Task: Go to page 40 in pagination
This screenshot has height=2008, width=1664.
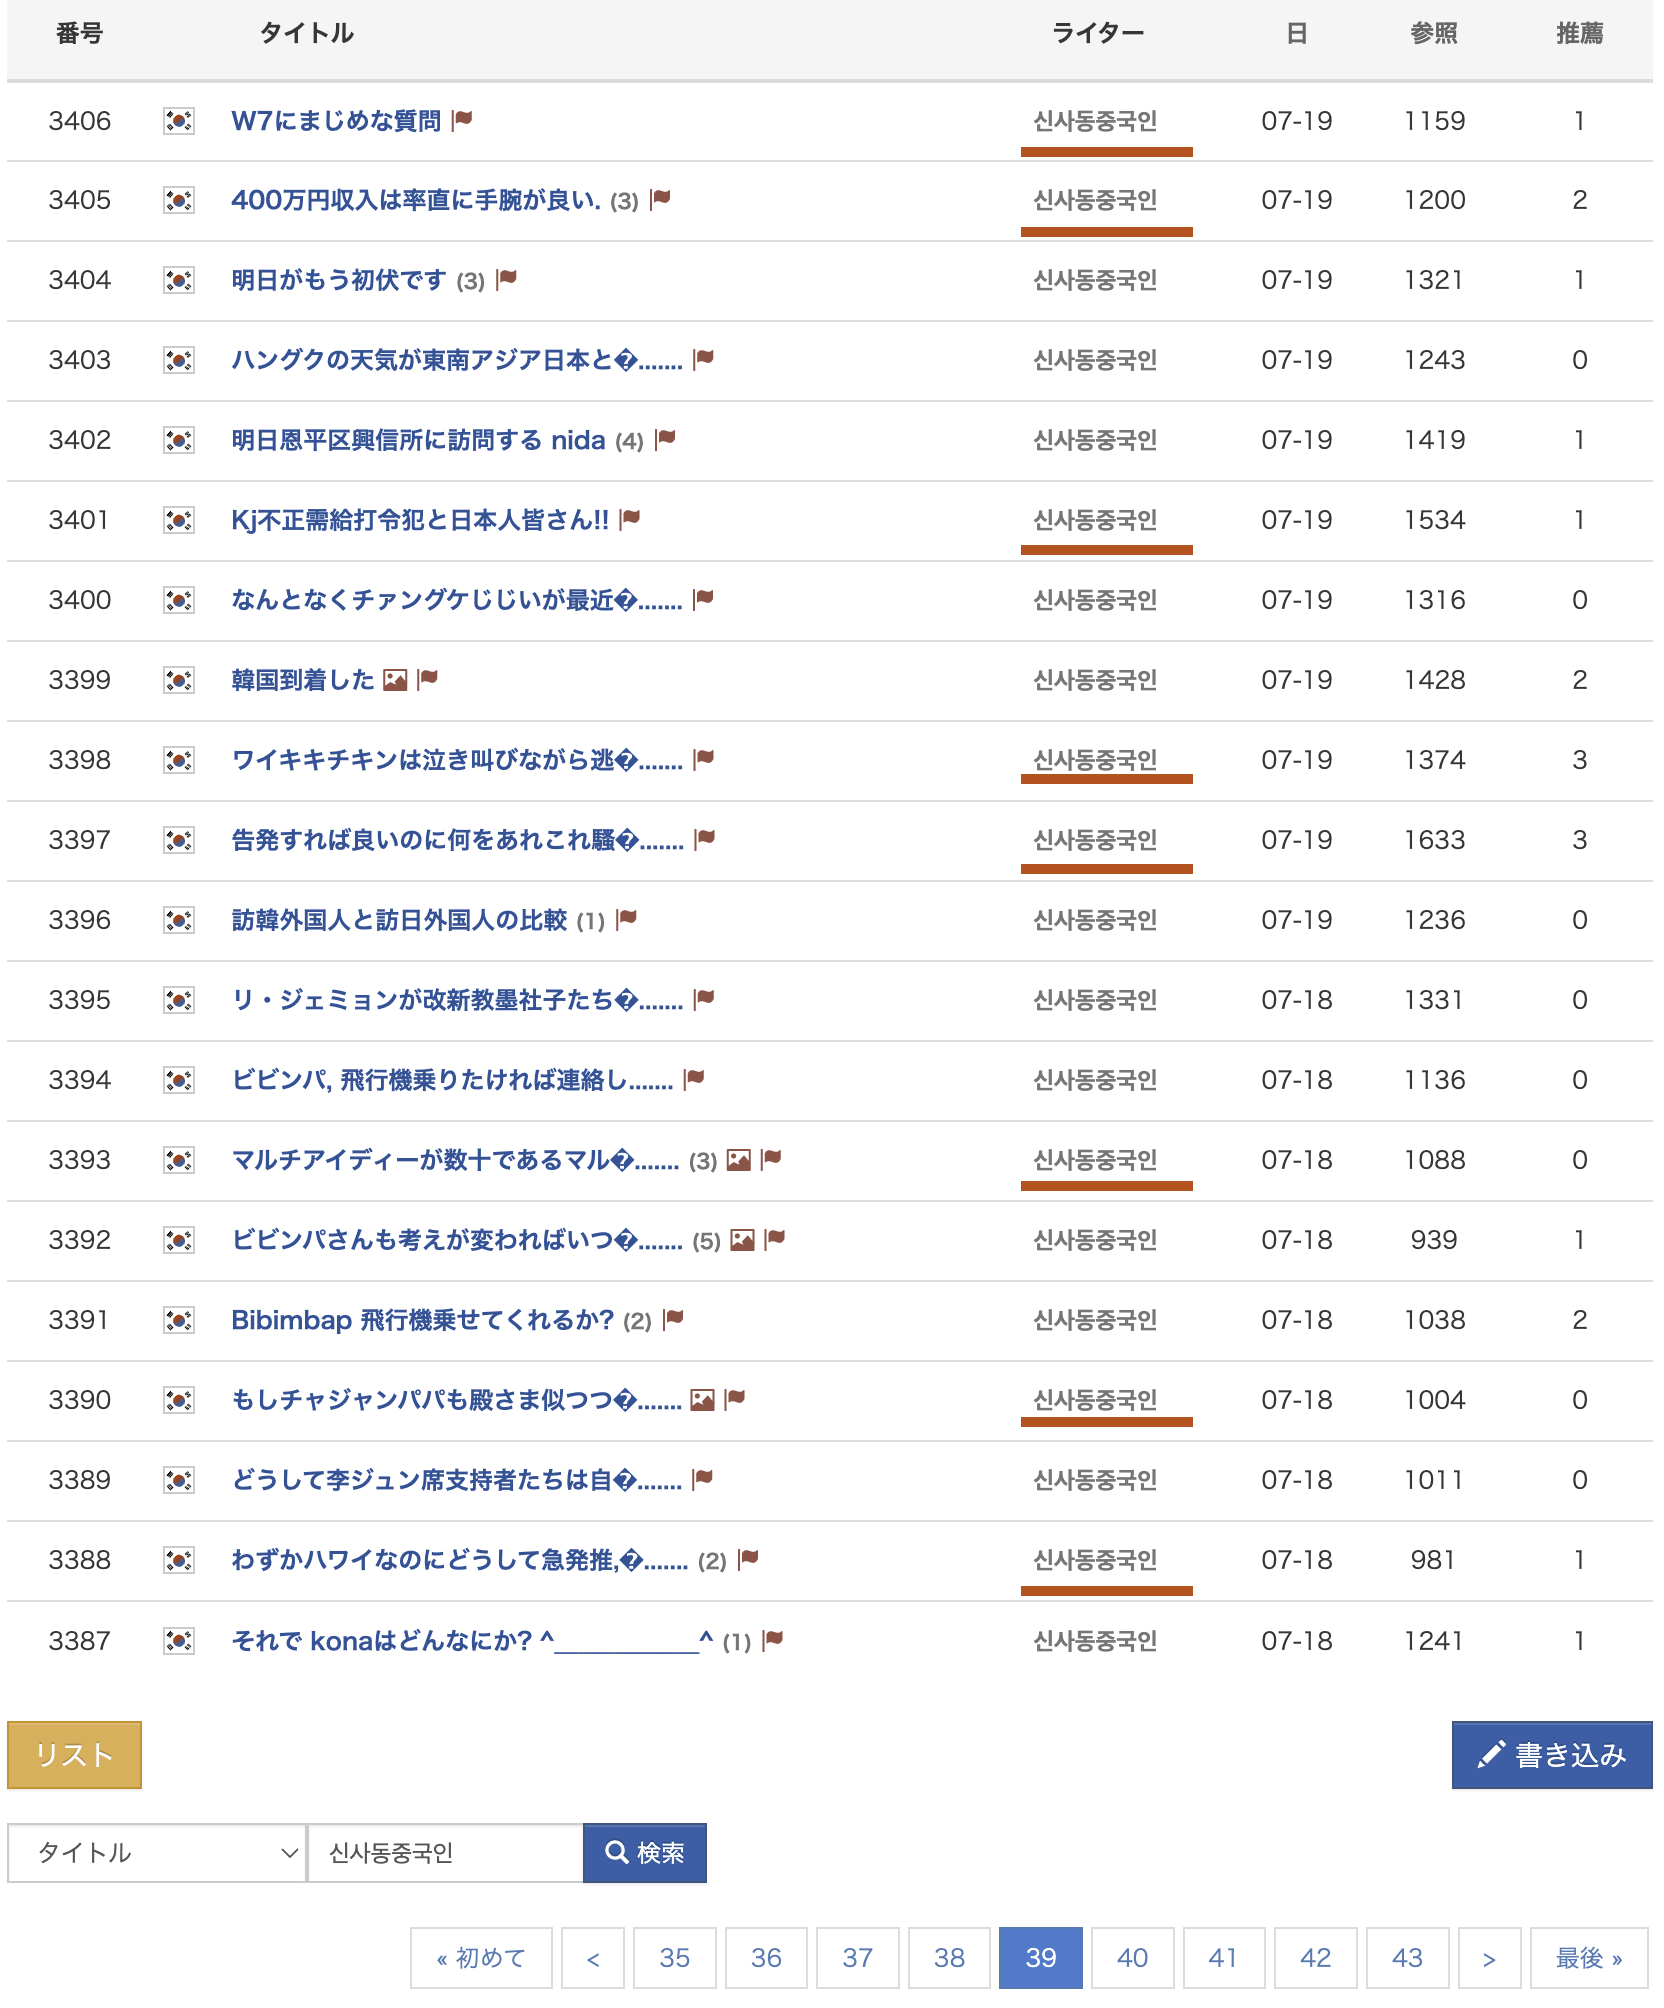Action: [1132, 1958]
